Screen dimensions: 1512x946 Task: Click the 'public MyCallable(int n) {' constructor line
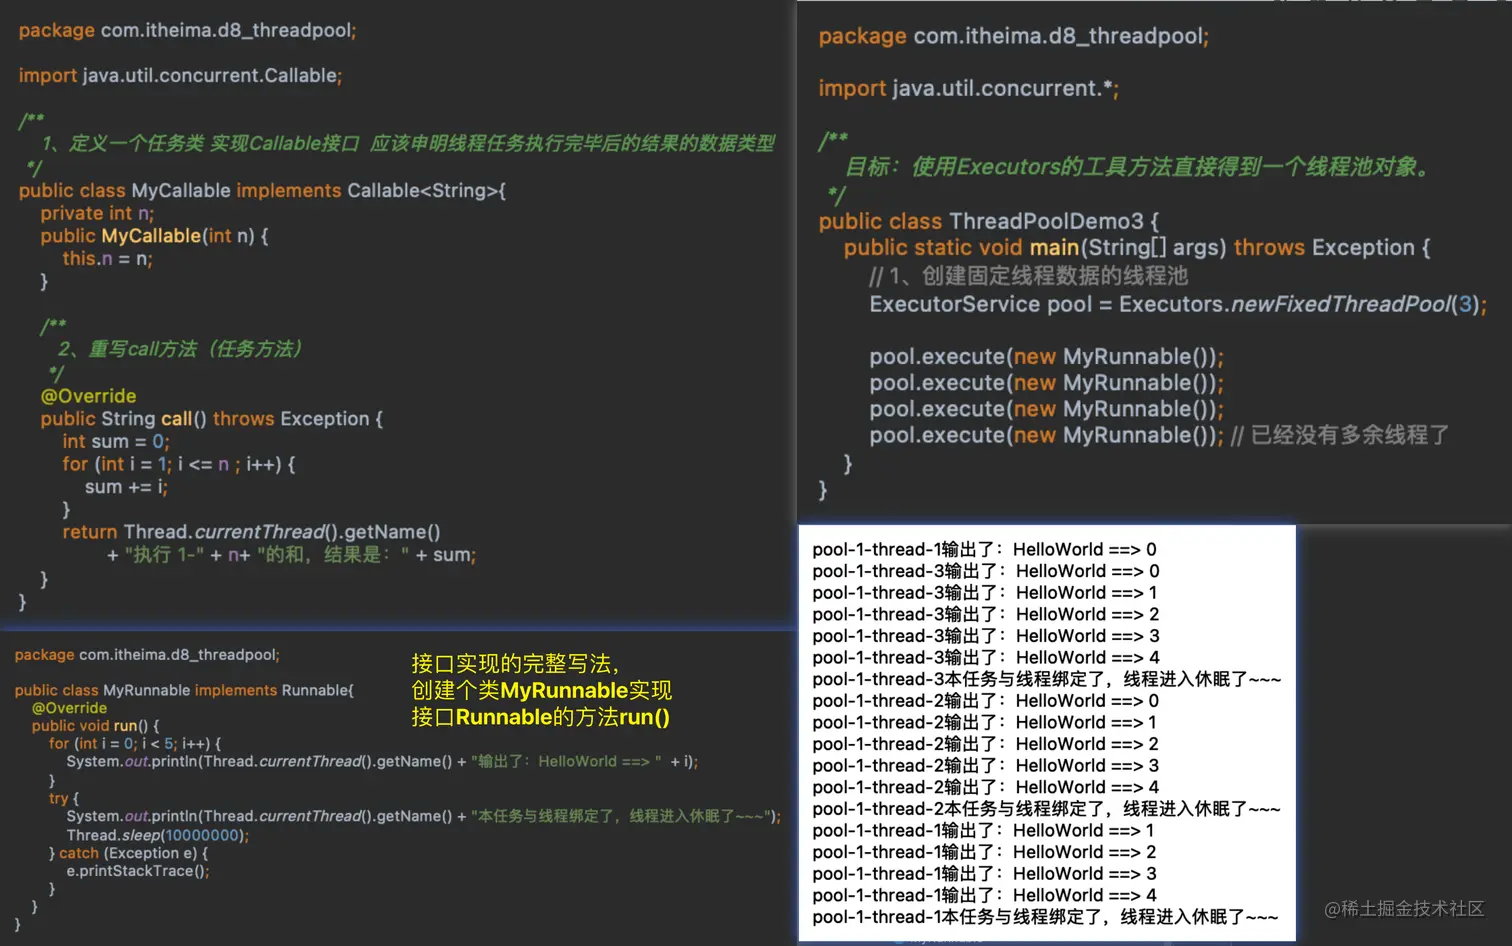pyautogui.click(x=154, y=236)
